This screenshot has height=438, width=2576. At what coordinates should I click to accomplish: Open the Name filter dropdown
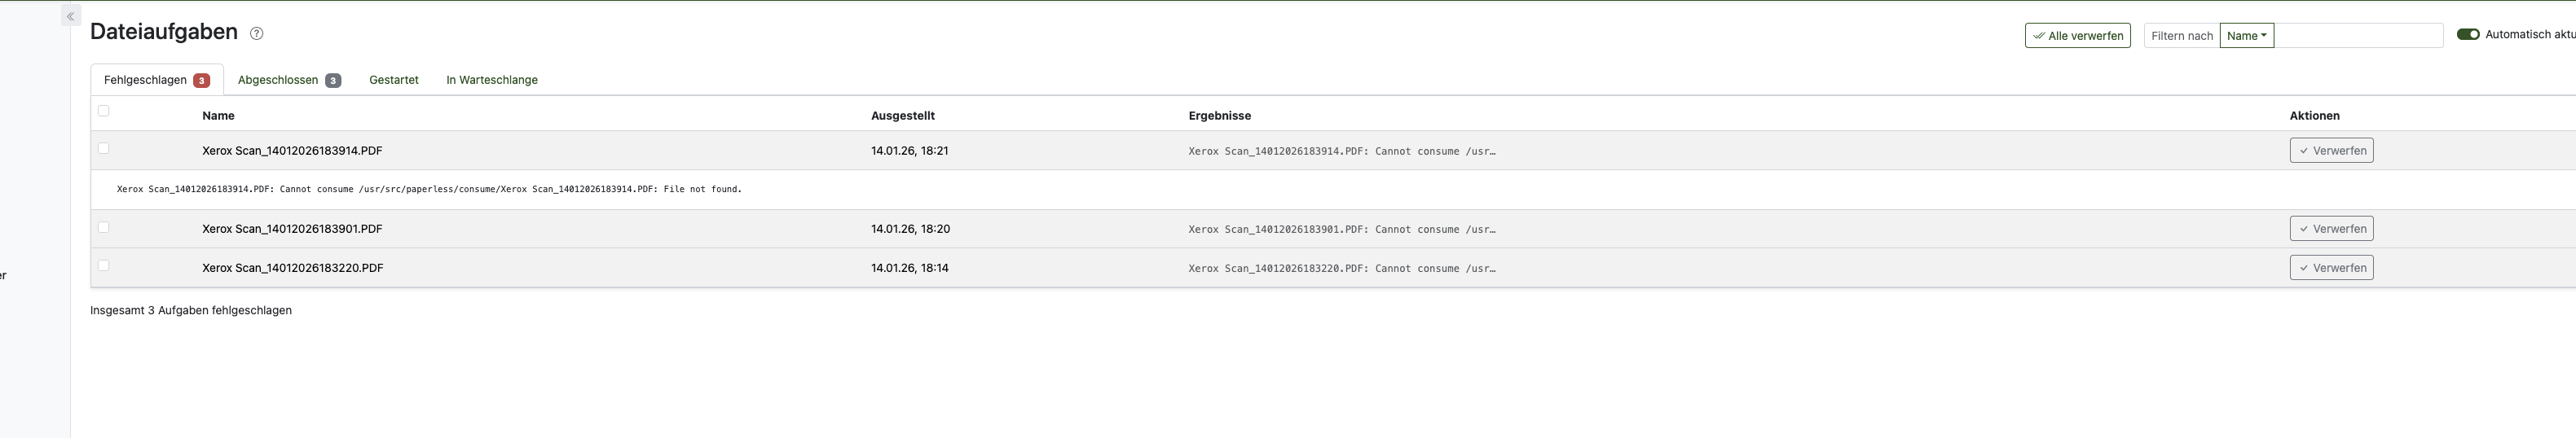2246,35
